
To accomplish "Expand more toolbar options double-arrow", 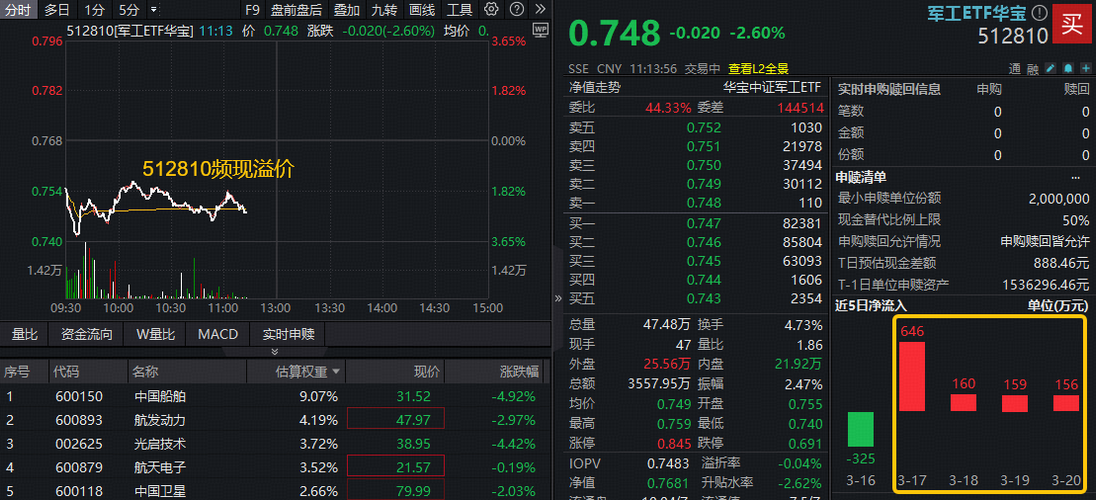I will tap(540, 10).
